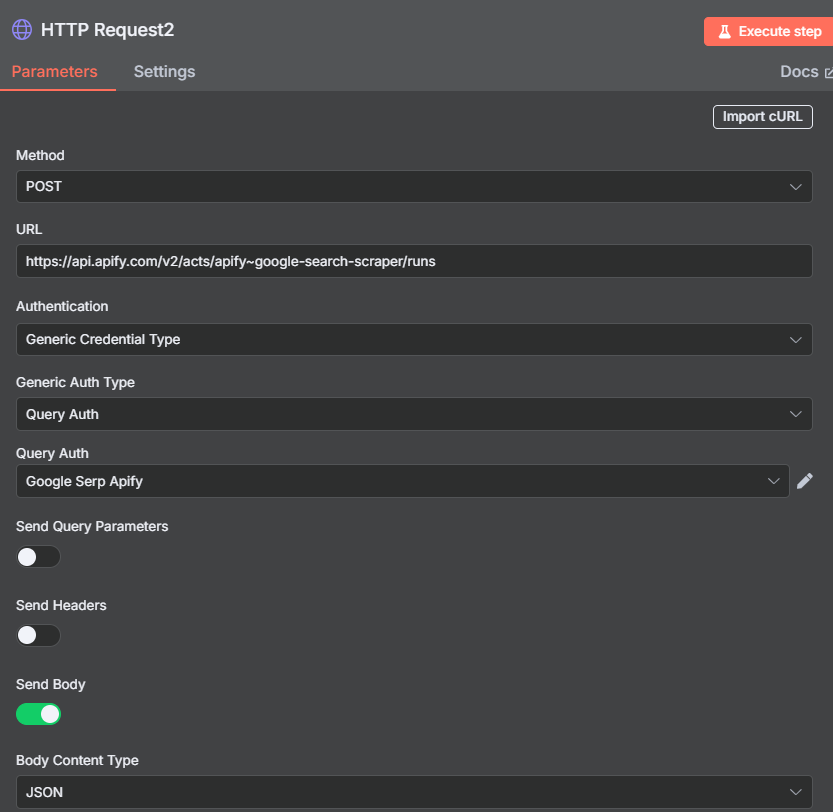The image size is (833, 812).
Task: Click inside the URL input field
Action: click(414, 261)
